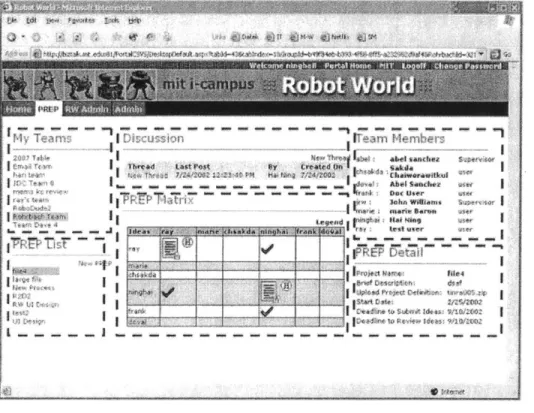The image size is (534, 413).
Task: Click the Thread column header
Action: 141,166
